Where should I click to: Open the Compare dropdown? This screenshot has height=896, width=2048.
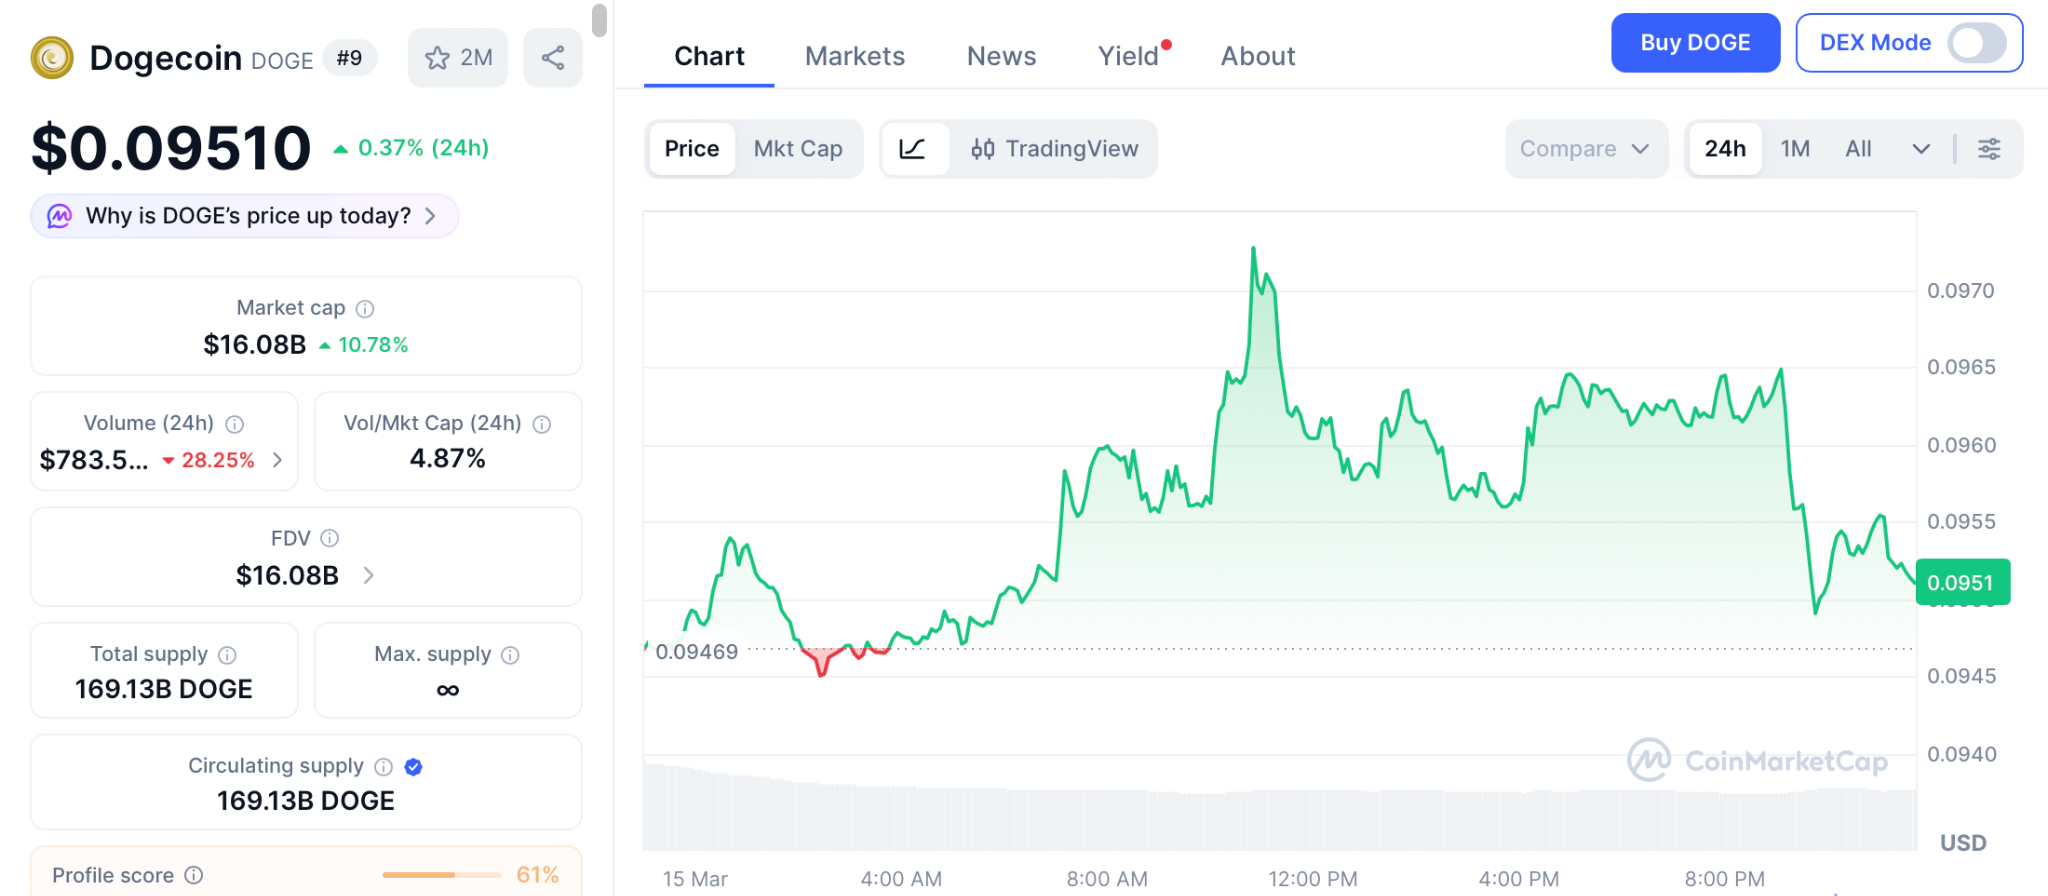point(1584,149)
